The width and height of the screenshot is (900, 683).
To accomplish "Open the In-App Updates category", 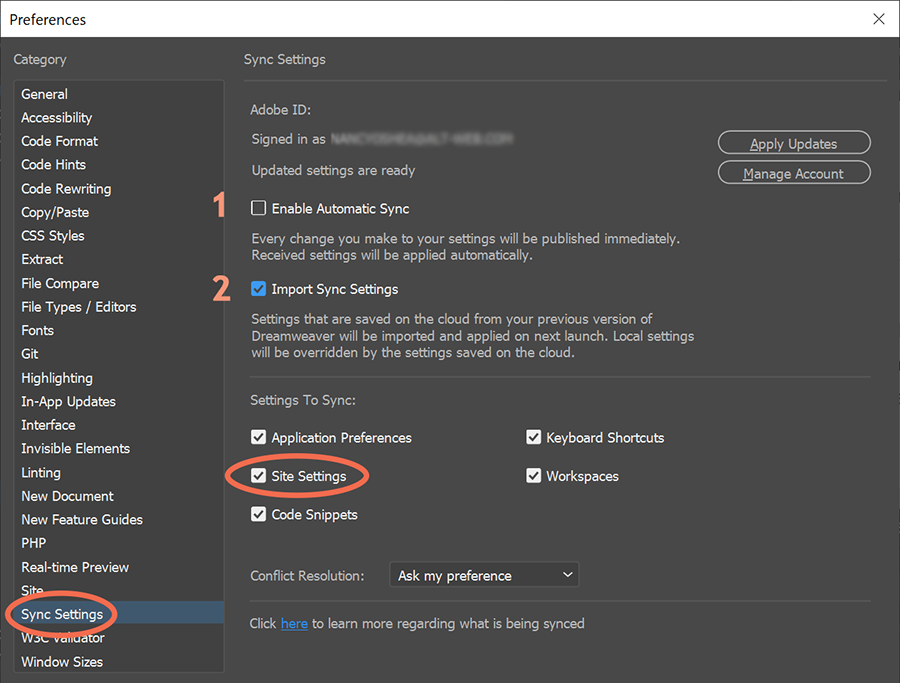I will coord(119,402).
